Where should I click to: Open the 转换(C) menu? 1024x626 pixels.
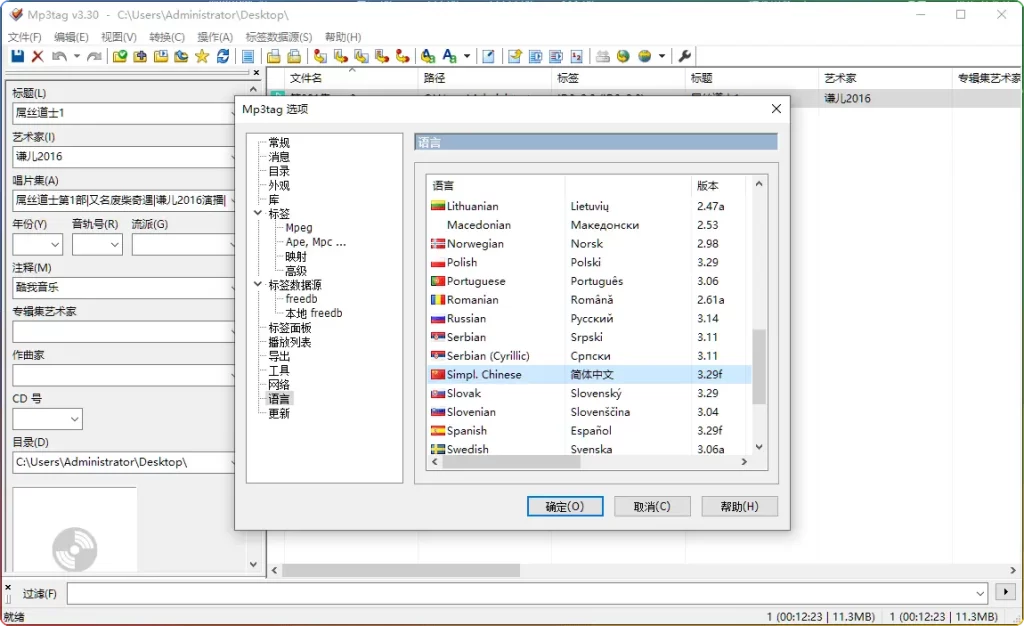tap(167, 37)
